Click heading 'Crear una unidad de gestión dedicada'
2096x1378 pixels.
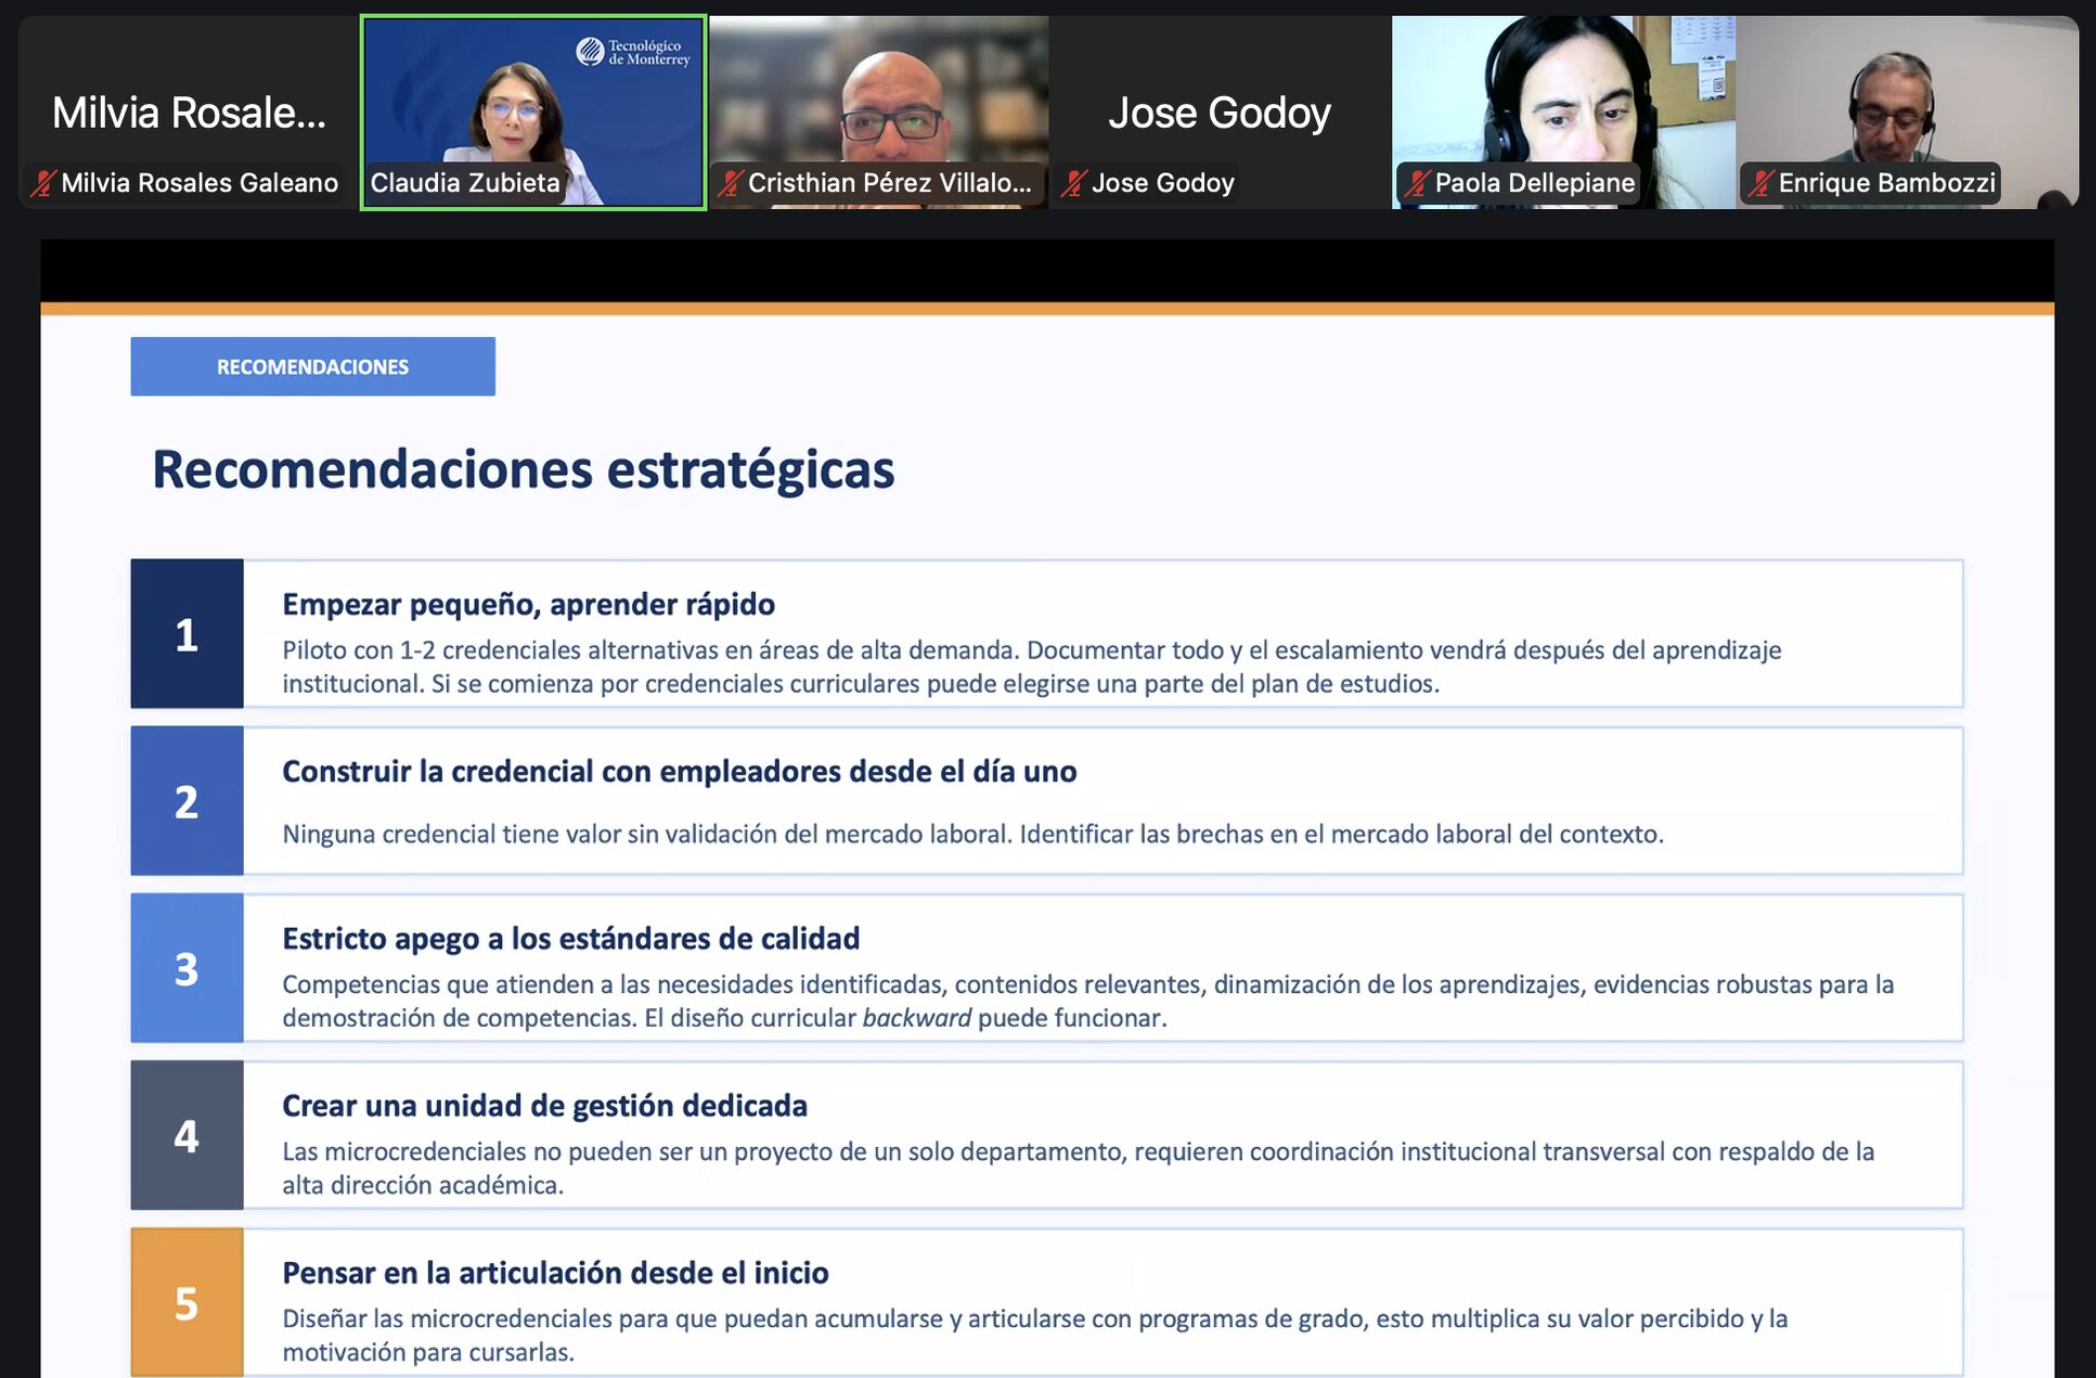[544, 1105]
